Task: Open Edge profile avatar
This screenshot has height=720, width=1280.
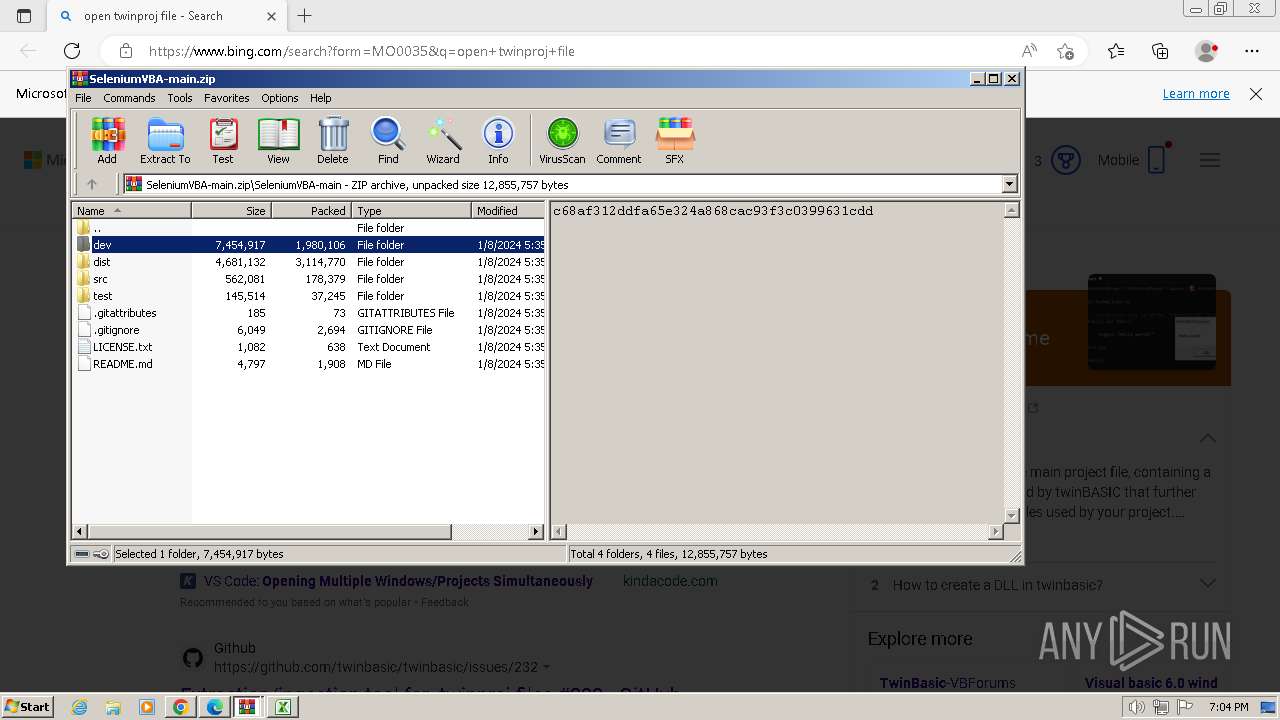Action: click(1206, 51)
